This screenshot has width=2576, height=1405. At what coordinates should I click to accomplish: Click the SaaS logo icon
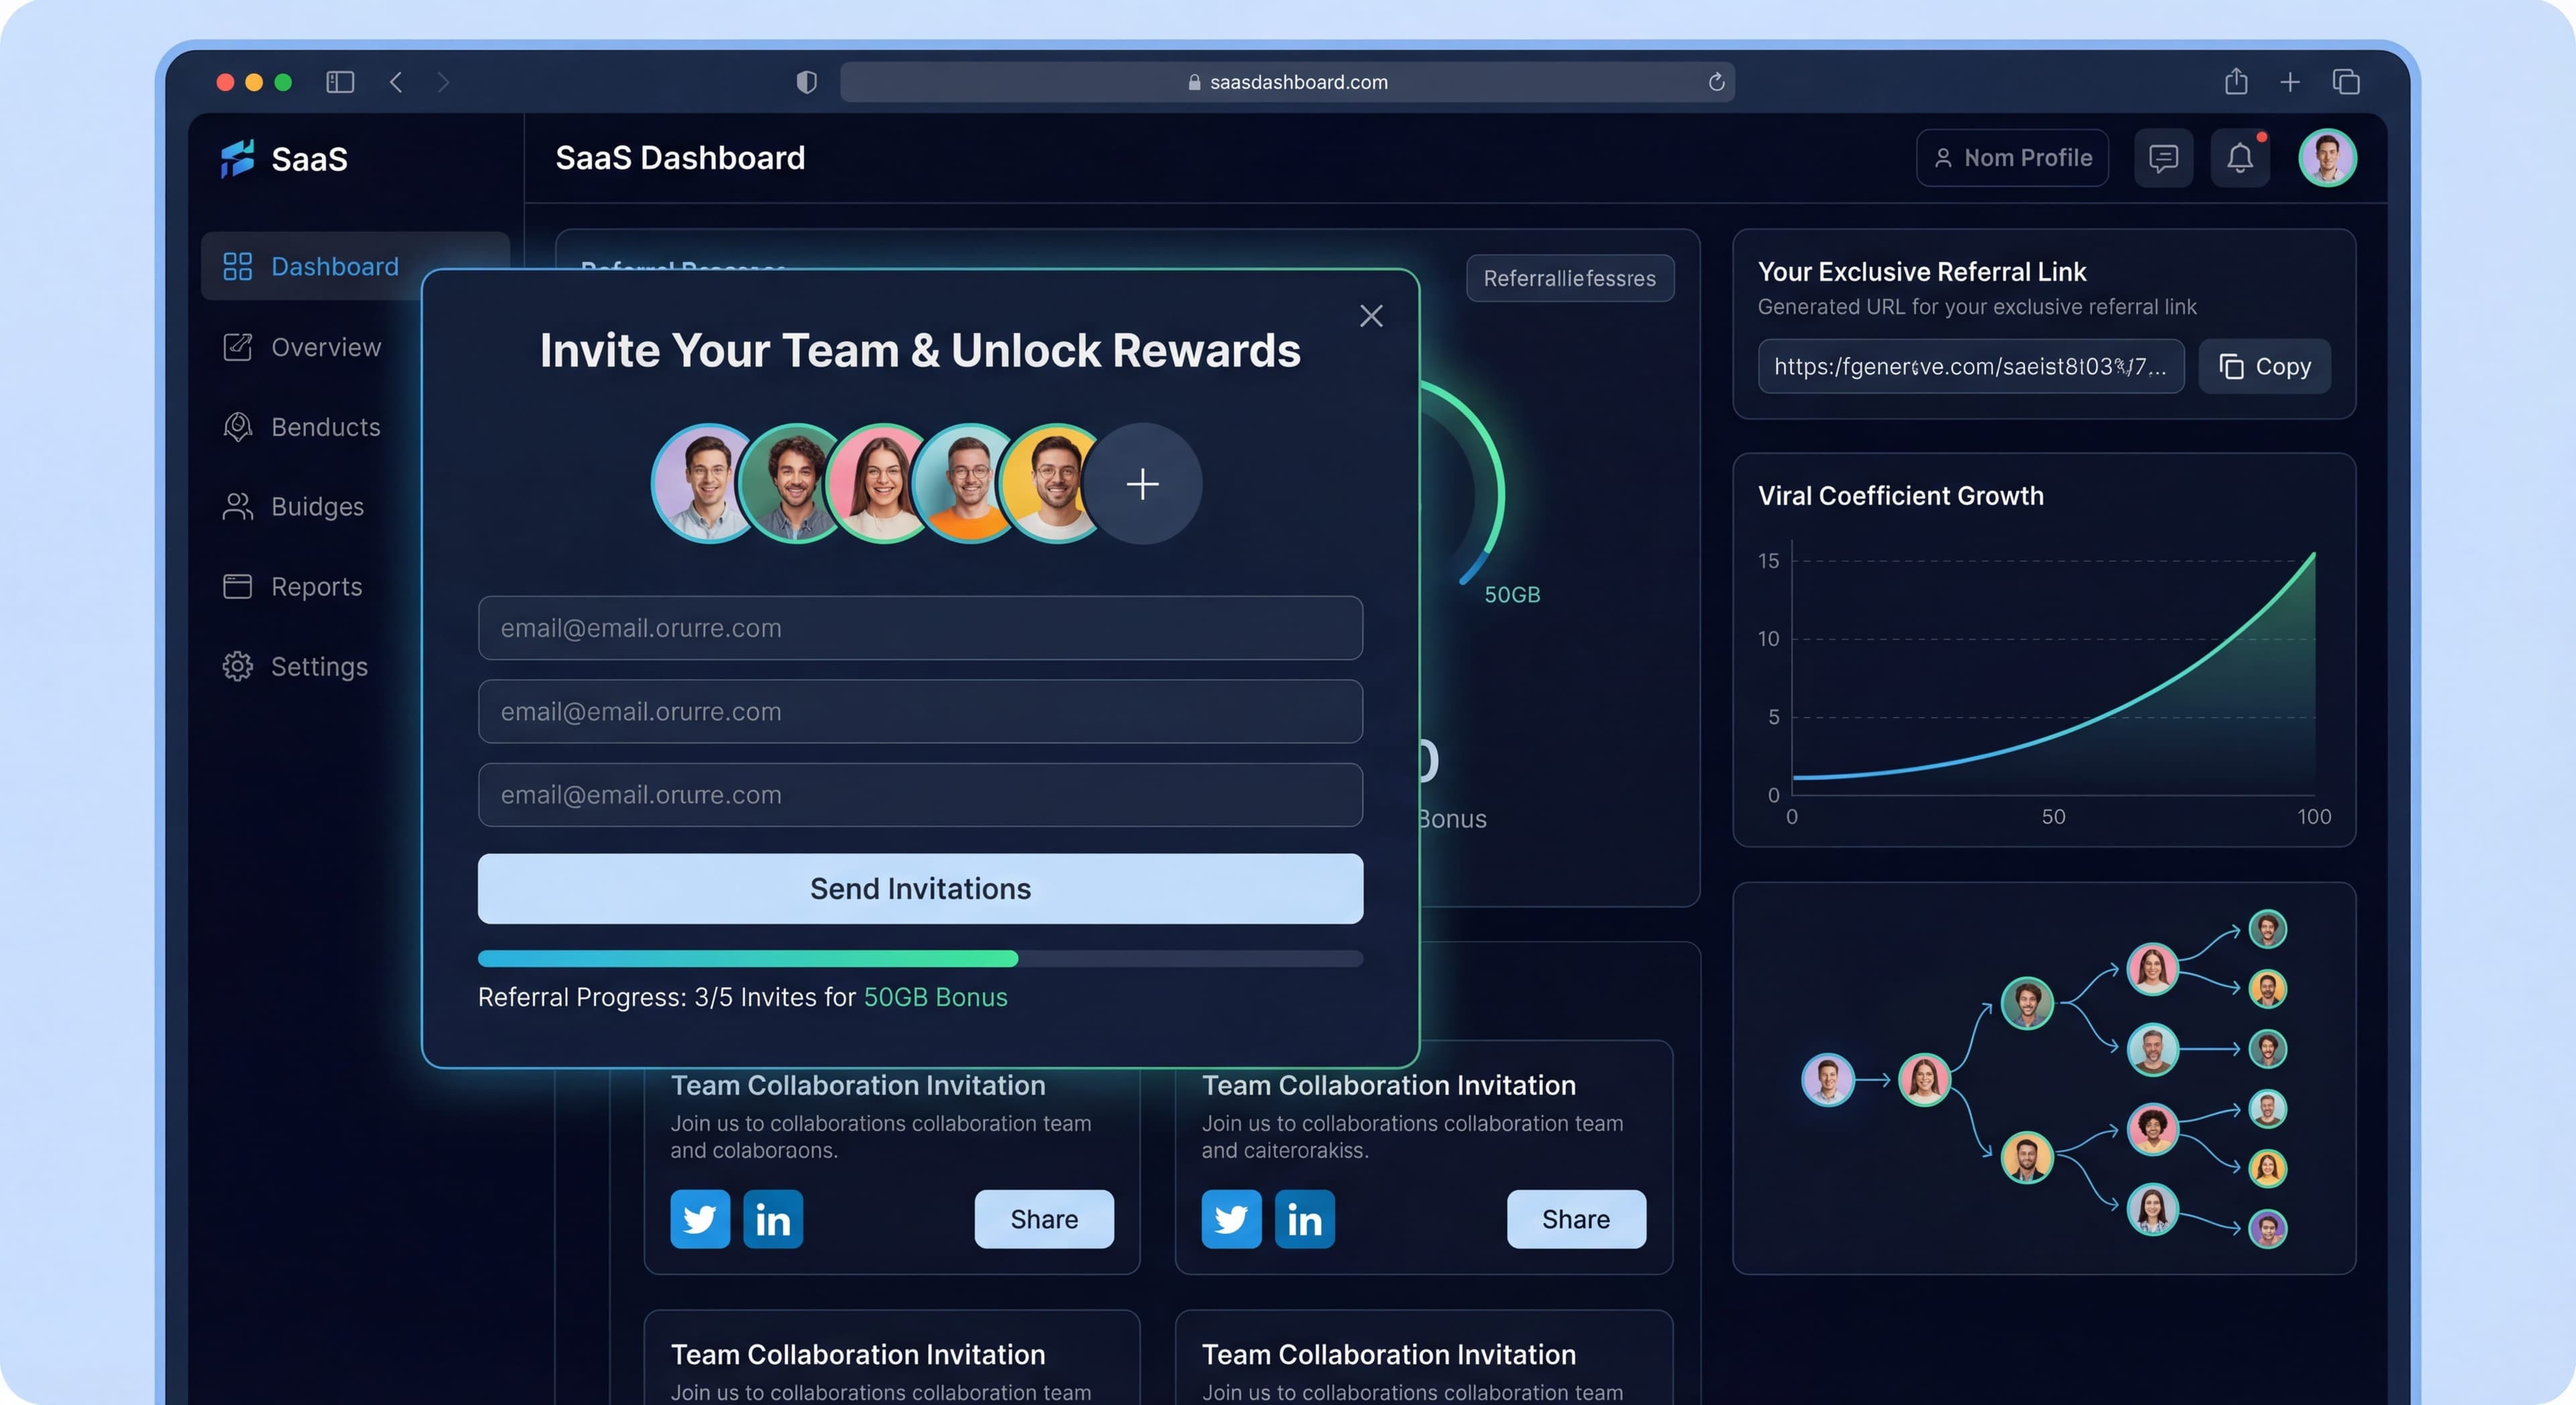237,158
